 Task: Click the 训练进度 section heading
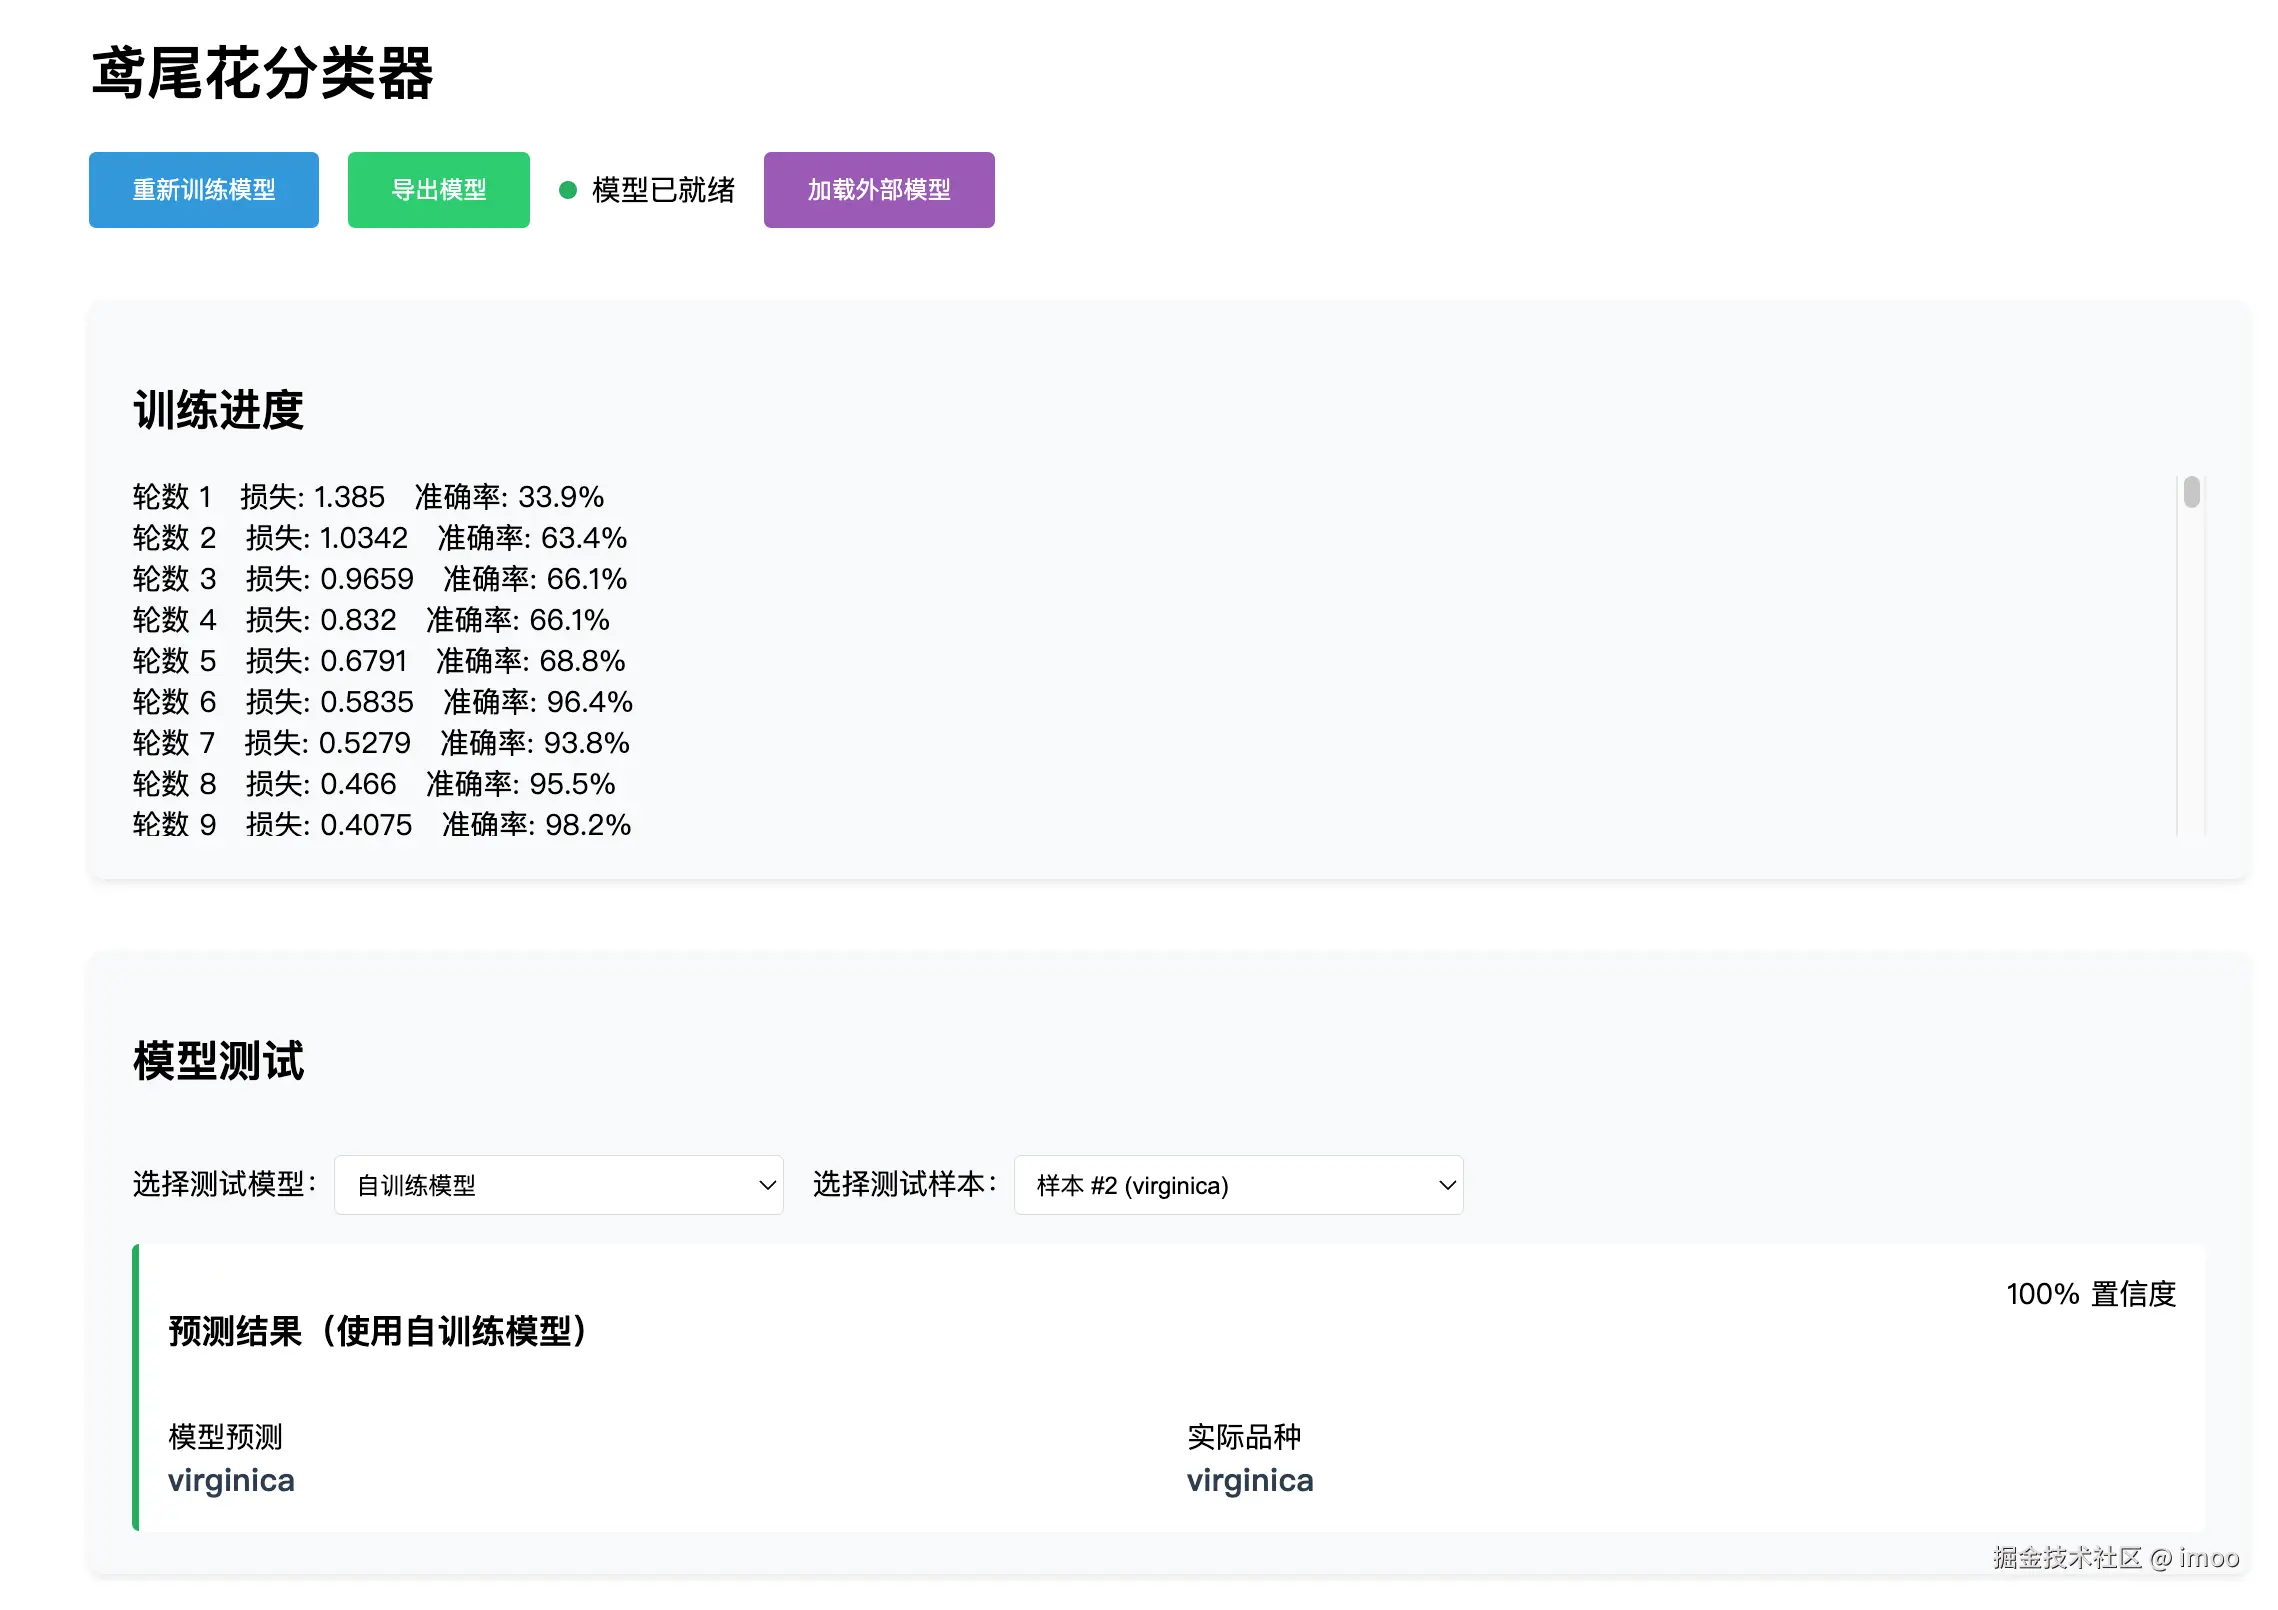point(218,410)
